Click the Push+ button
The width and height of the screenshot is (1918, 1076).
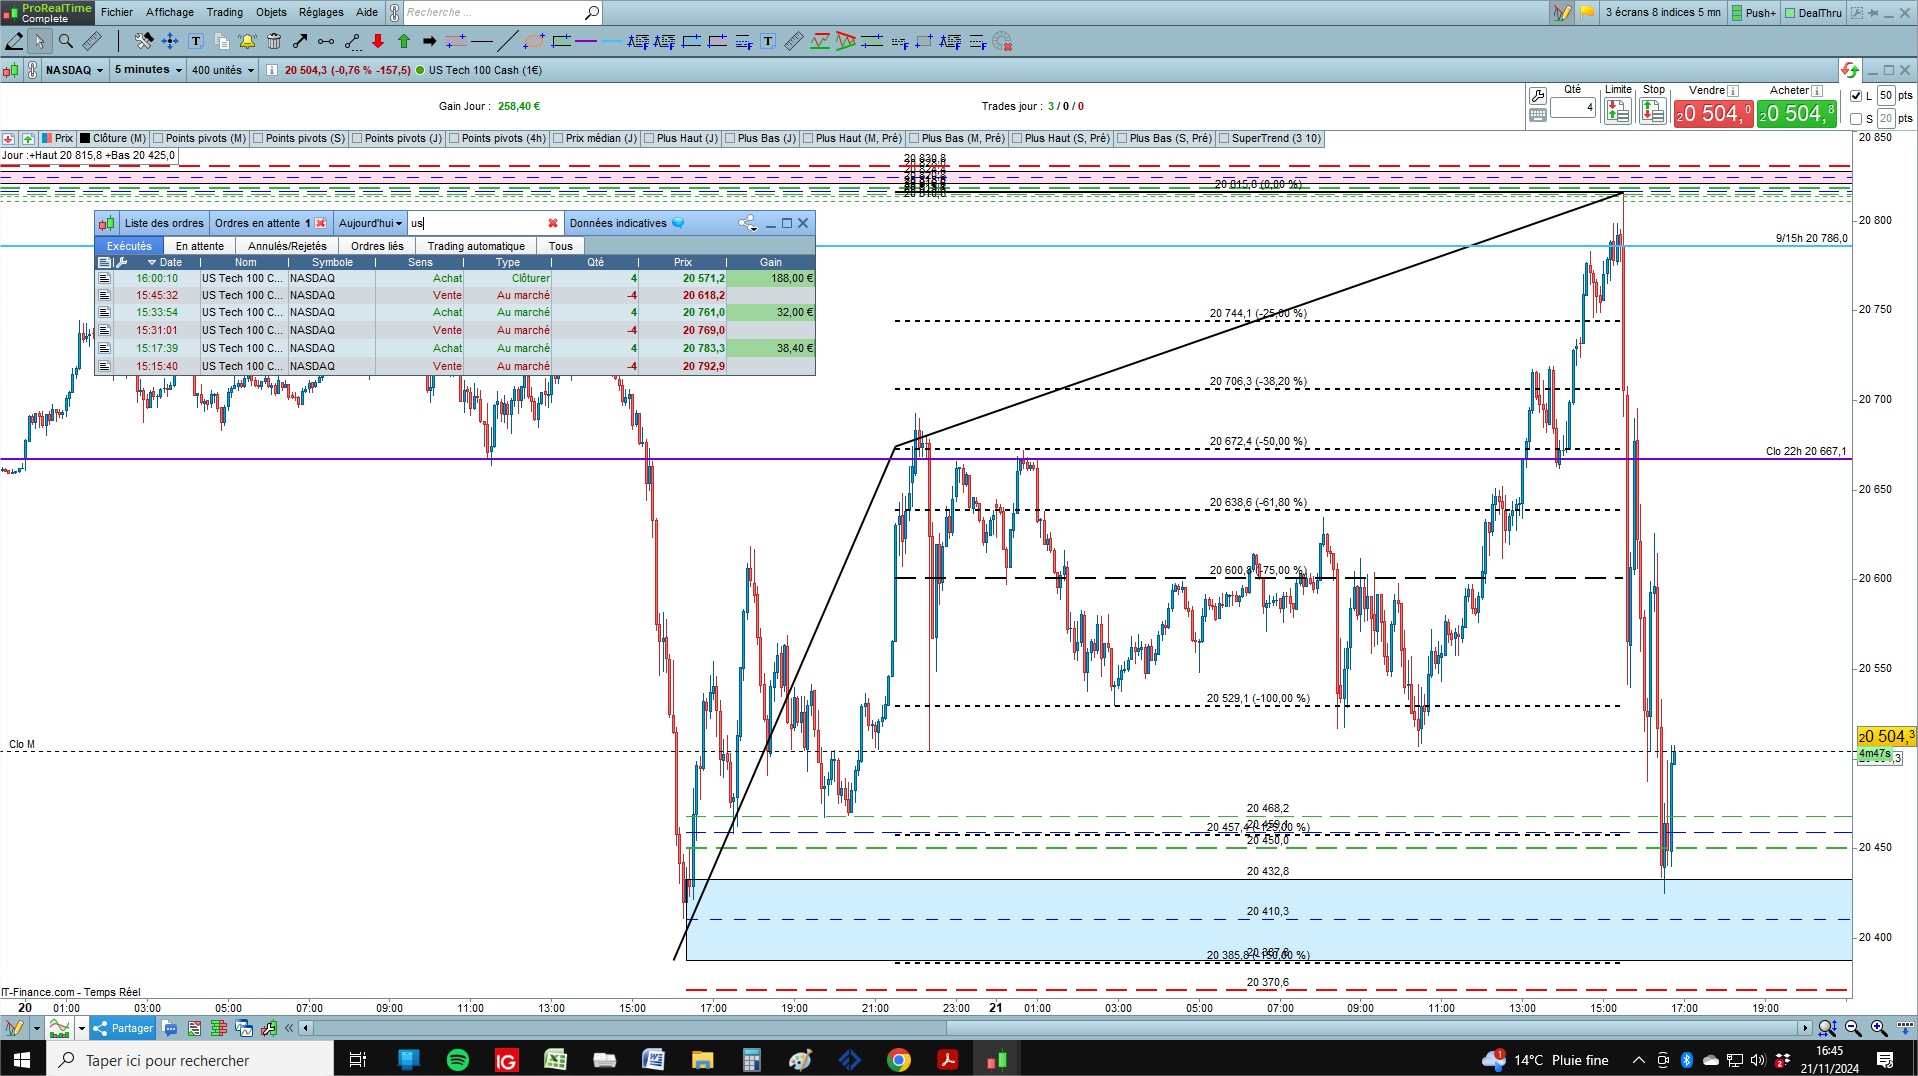1754,12
